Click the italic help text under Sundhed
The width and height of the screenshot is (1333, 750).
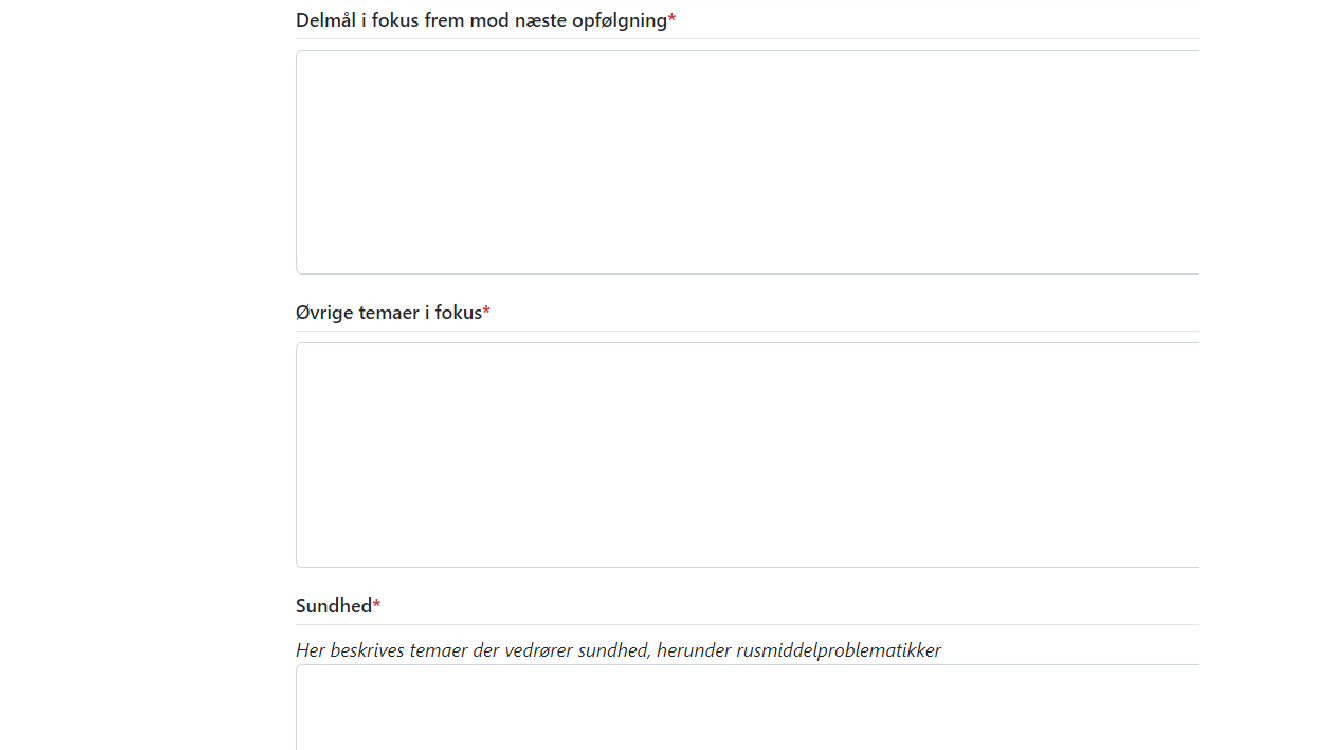click(x=618, y=651)
